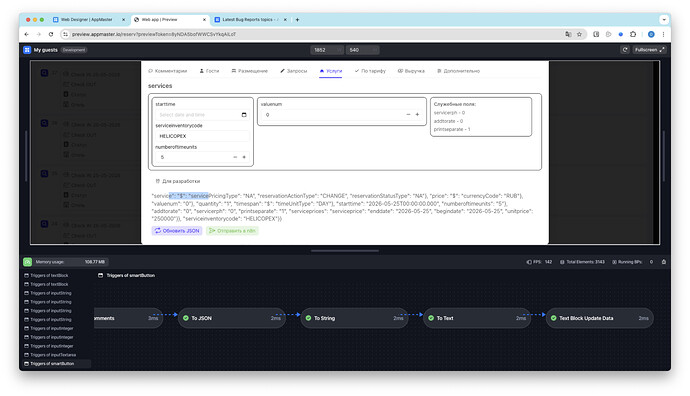Viewport: 690px width, 396px height.
Task: Reload the browser page
Action: 51,34
